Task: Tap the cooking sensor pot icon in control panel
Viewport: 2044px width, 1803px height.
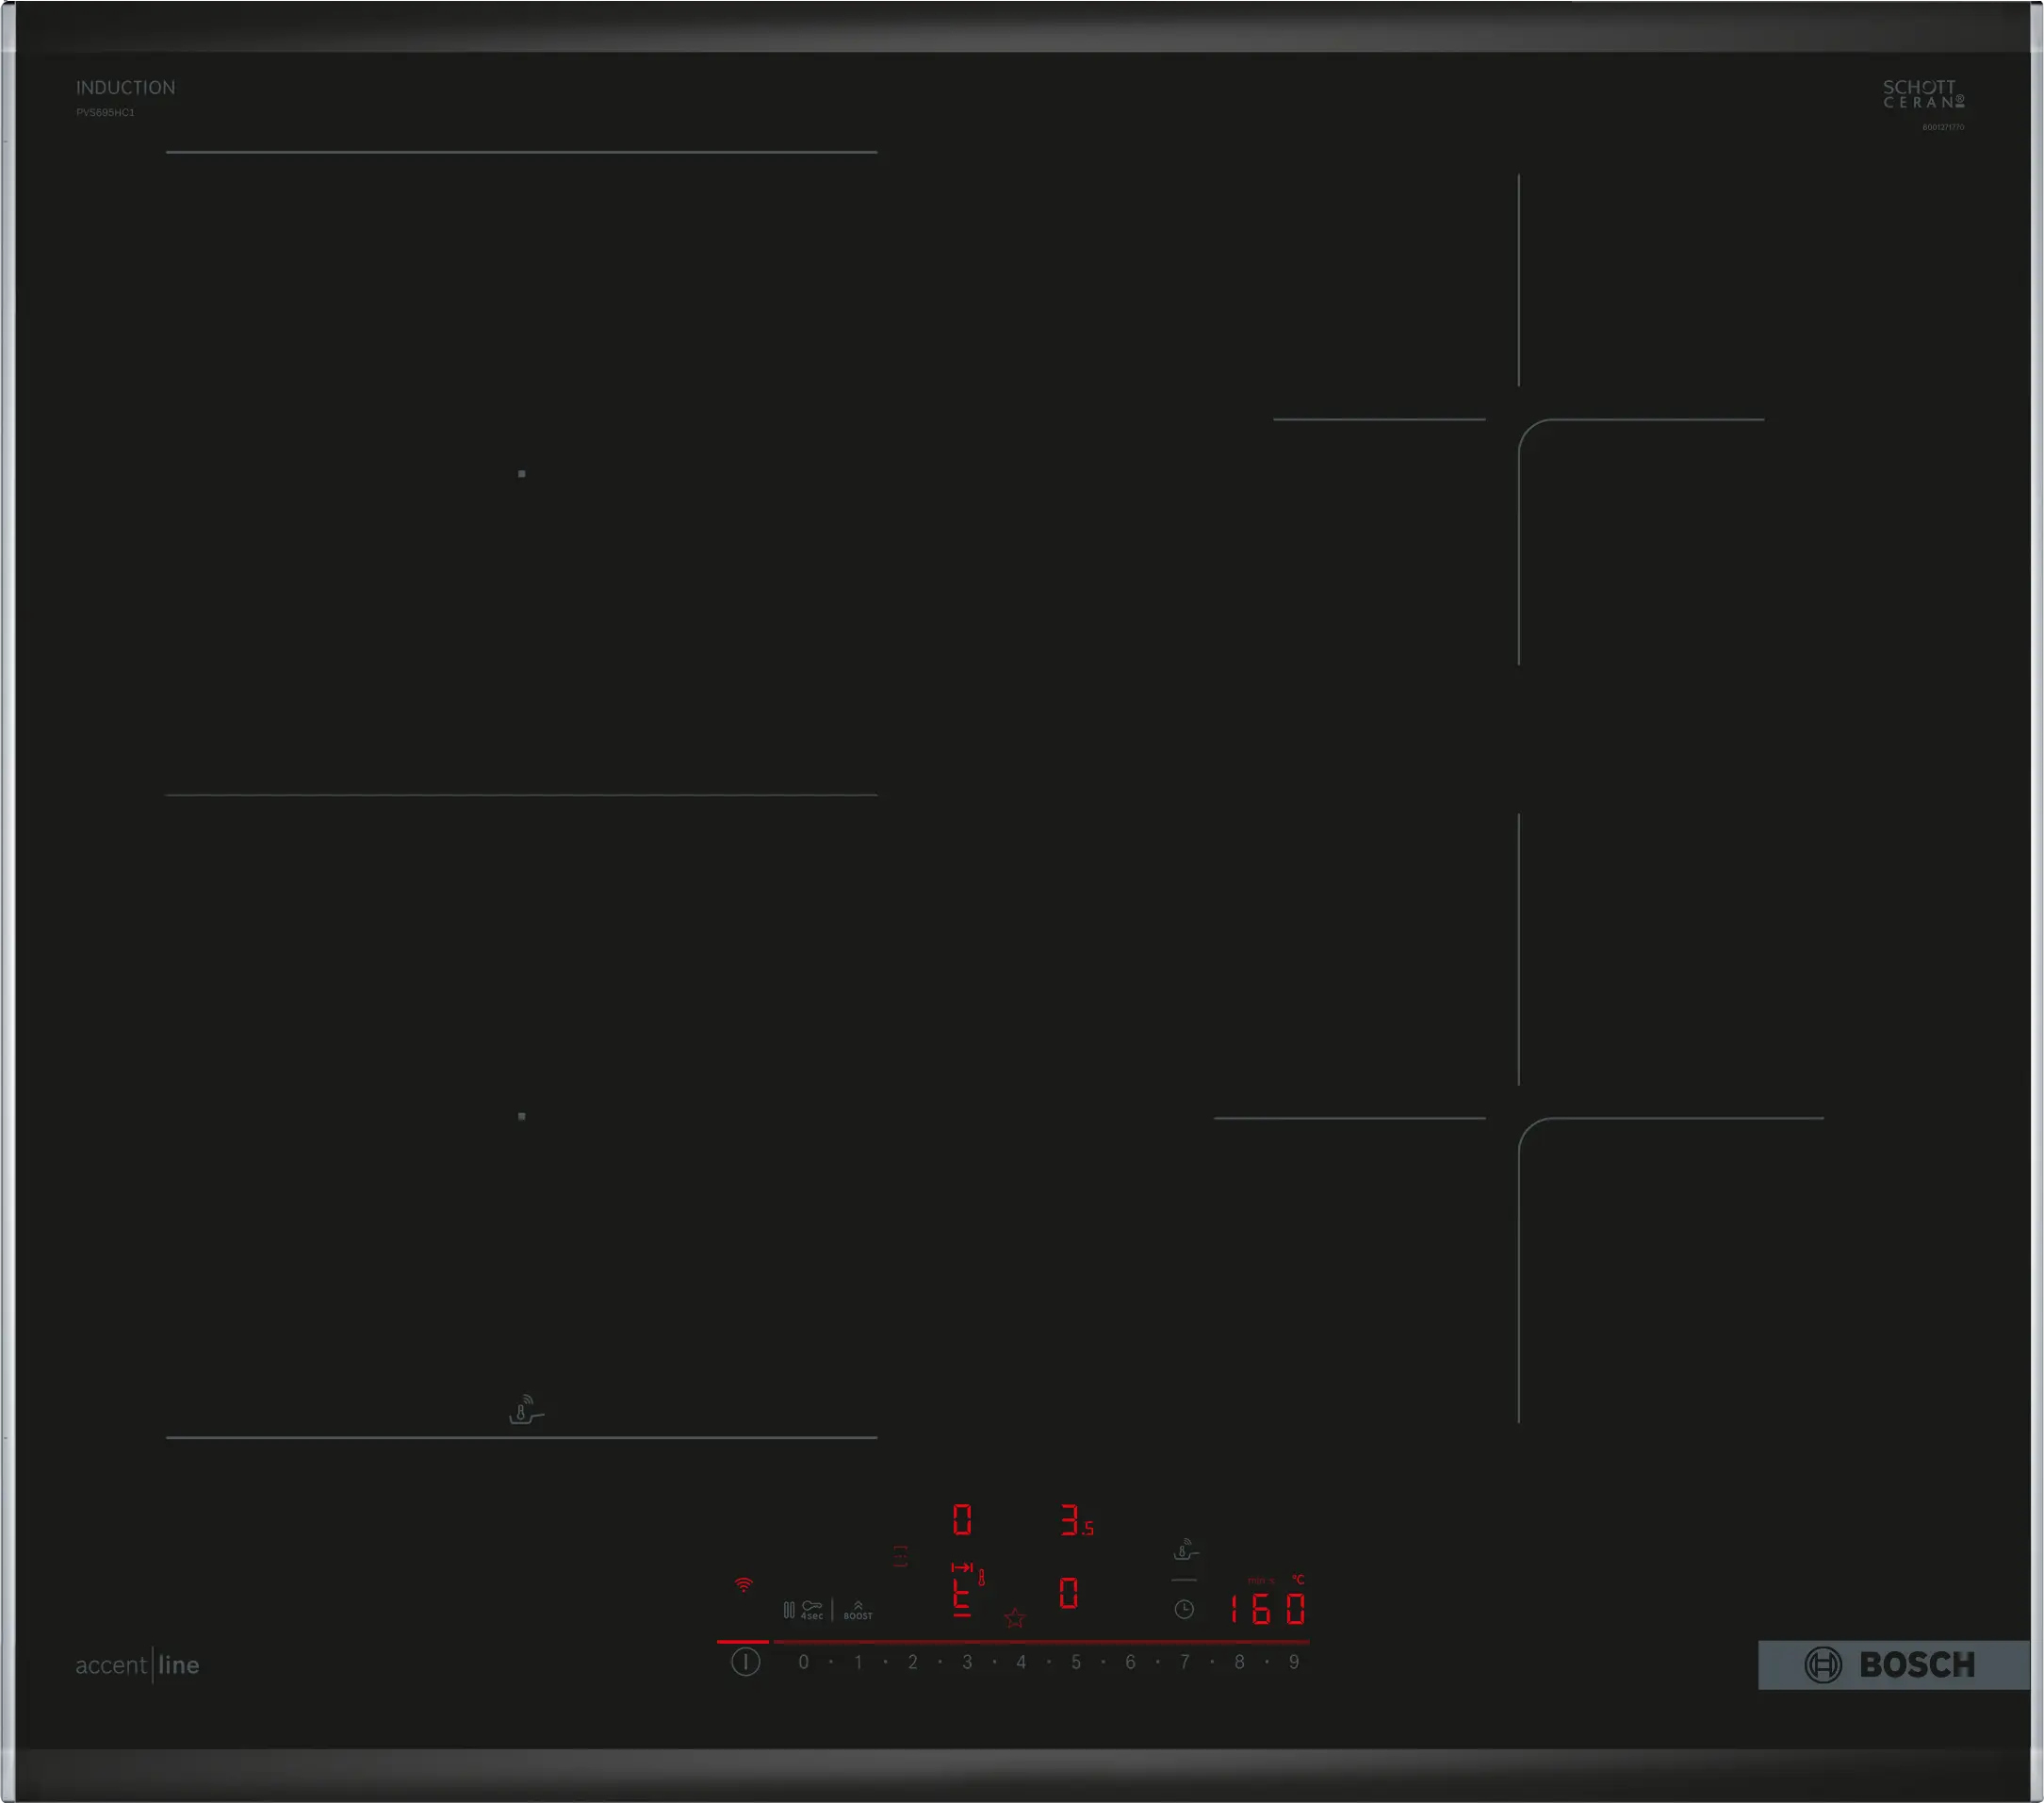Action: point(1185,1550)
